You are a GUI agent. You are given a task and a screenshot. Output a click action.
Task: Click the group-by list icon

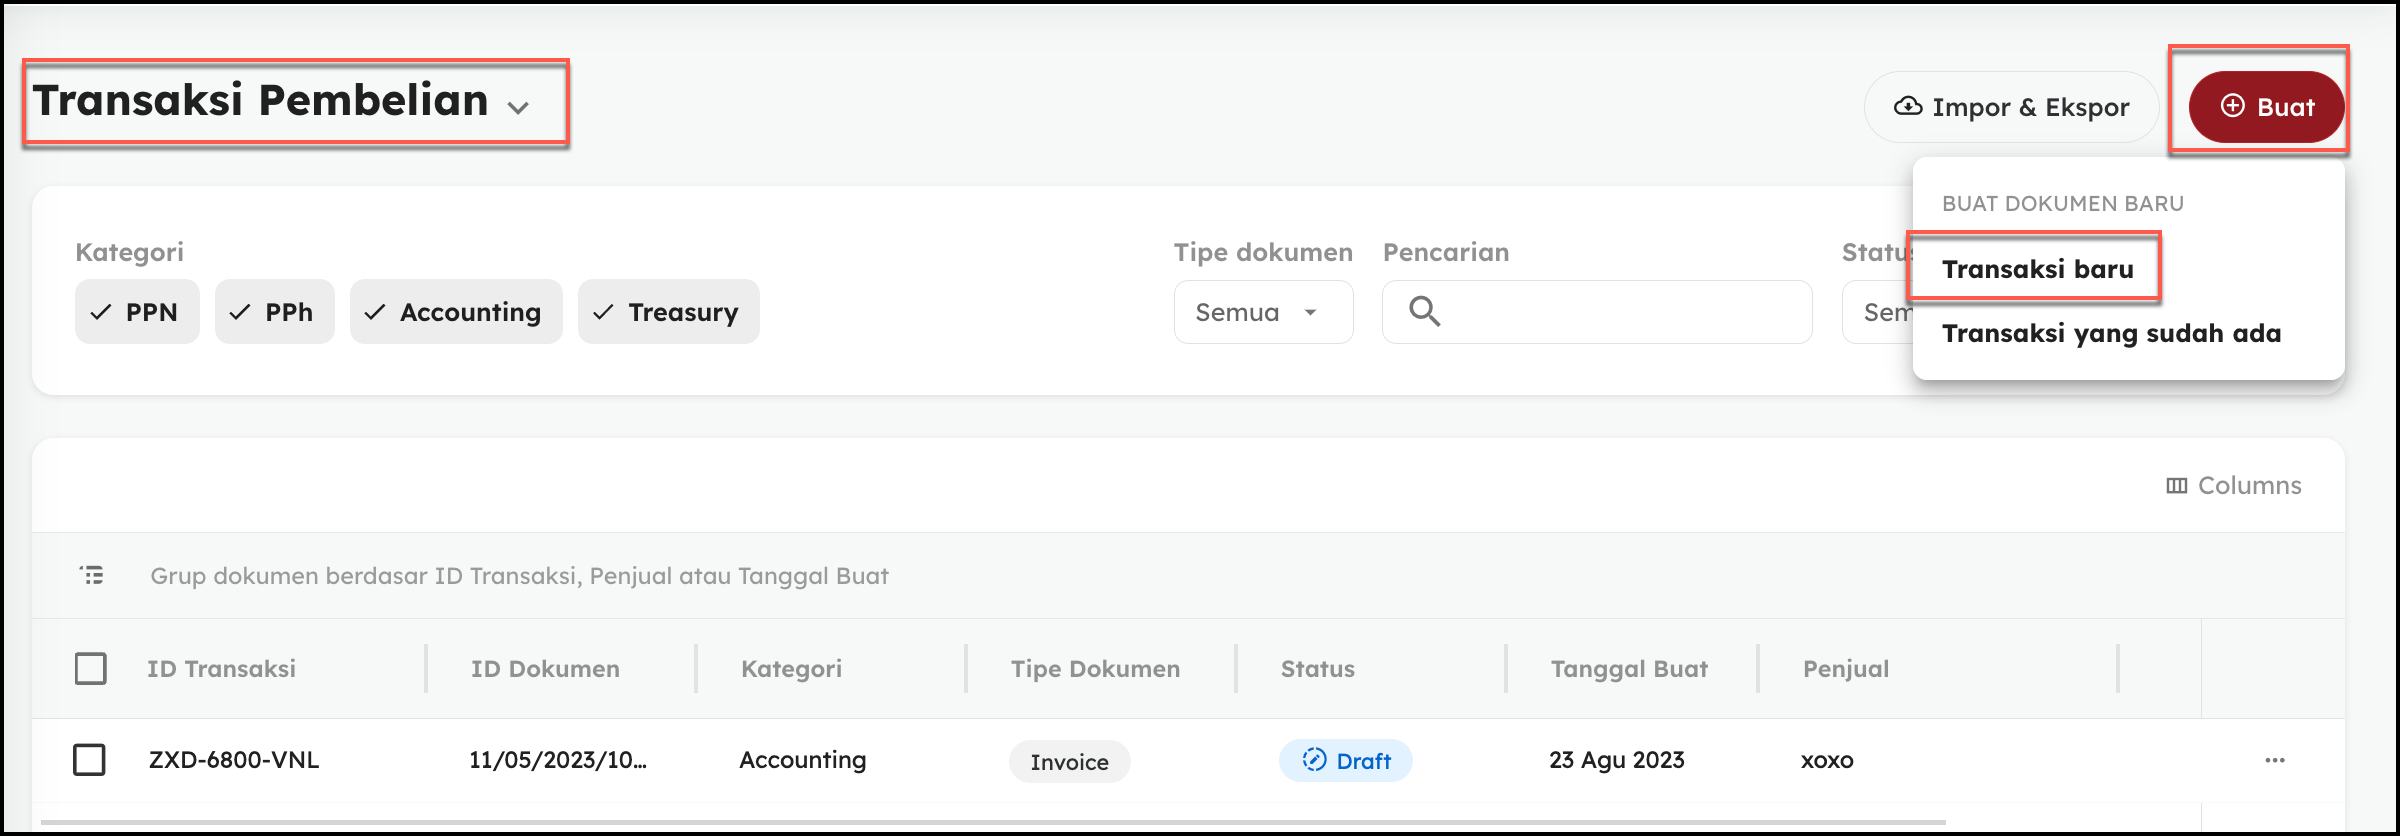92,575
